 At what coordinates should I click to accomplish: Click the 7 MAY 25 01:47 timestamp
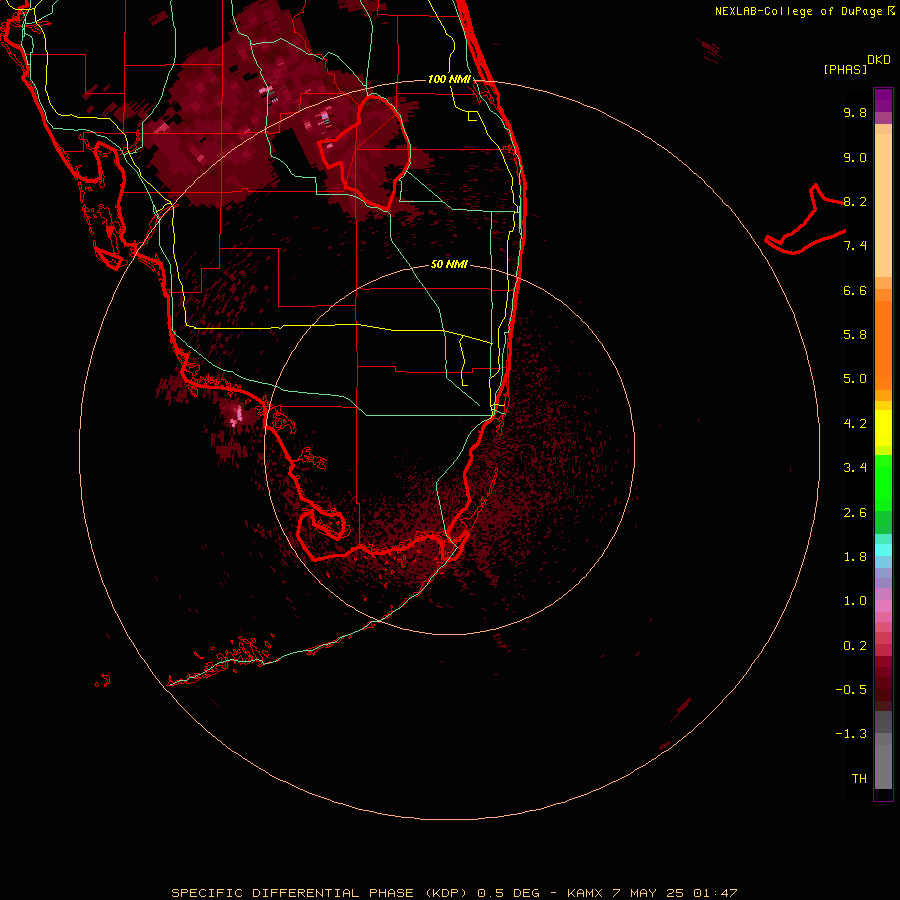[674, 893]
